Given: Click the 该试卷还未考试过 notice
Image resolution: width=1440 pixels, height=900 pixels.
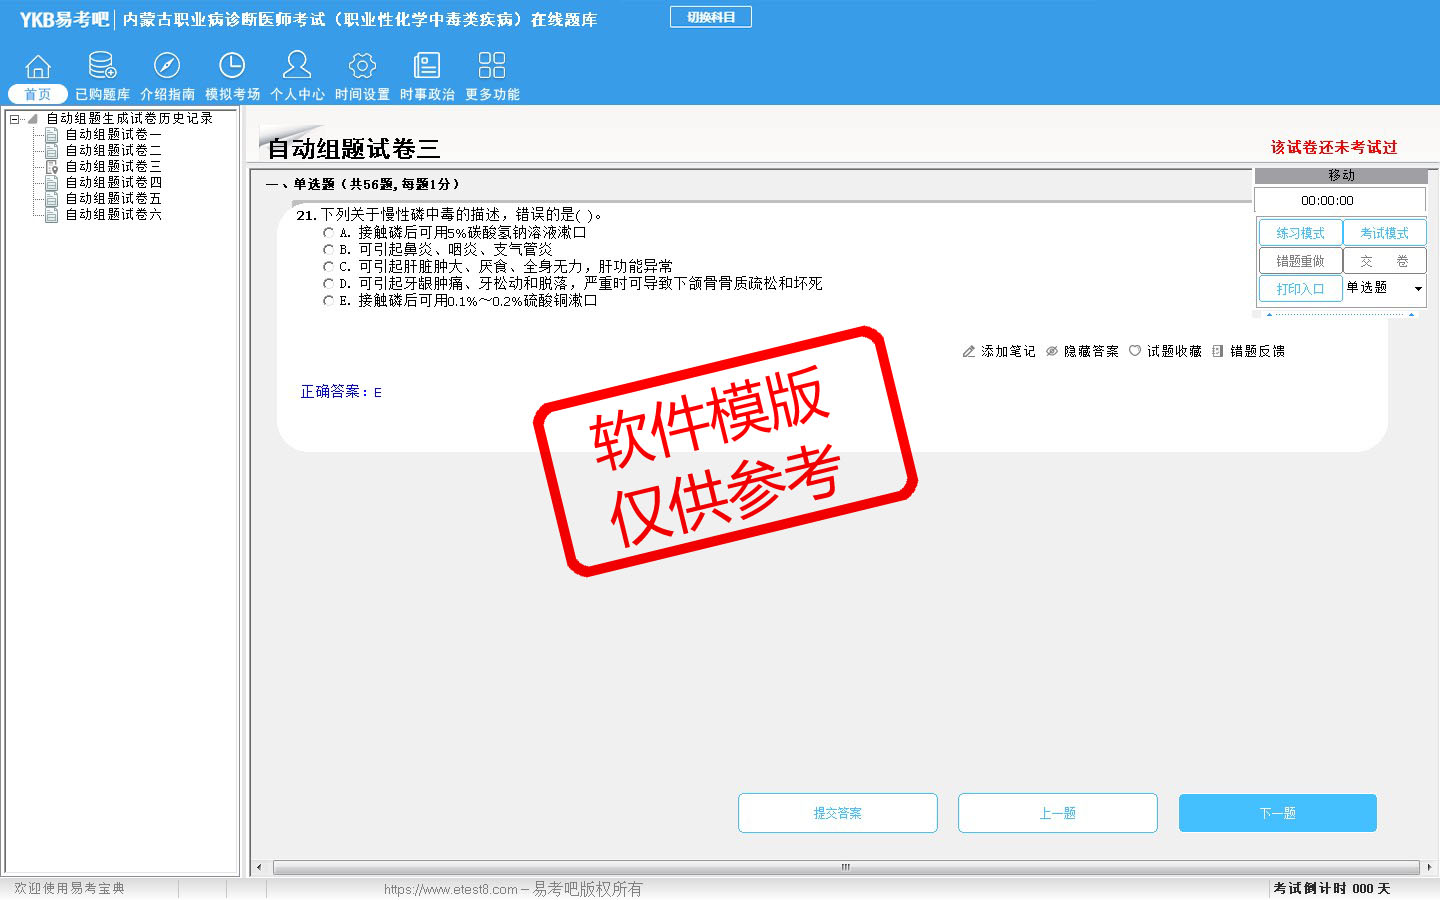Looking at the screenshot, I should point(1334,147).
